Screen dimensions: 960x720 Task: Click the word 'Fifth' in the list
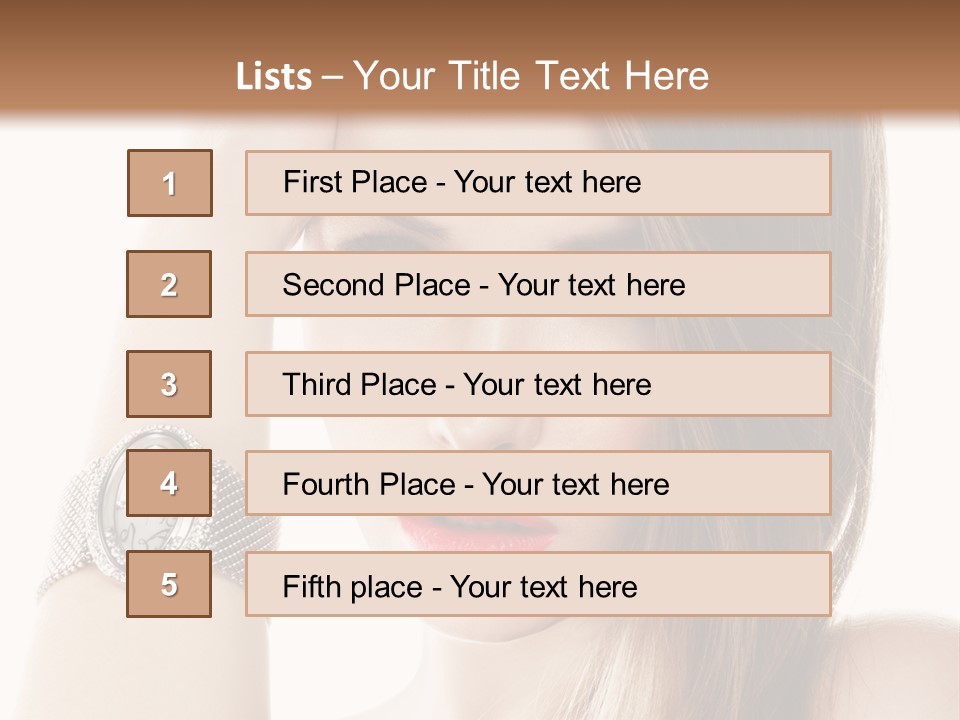click(x=312, y=586)
